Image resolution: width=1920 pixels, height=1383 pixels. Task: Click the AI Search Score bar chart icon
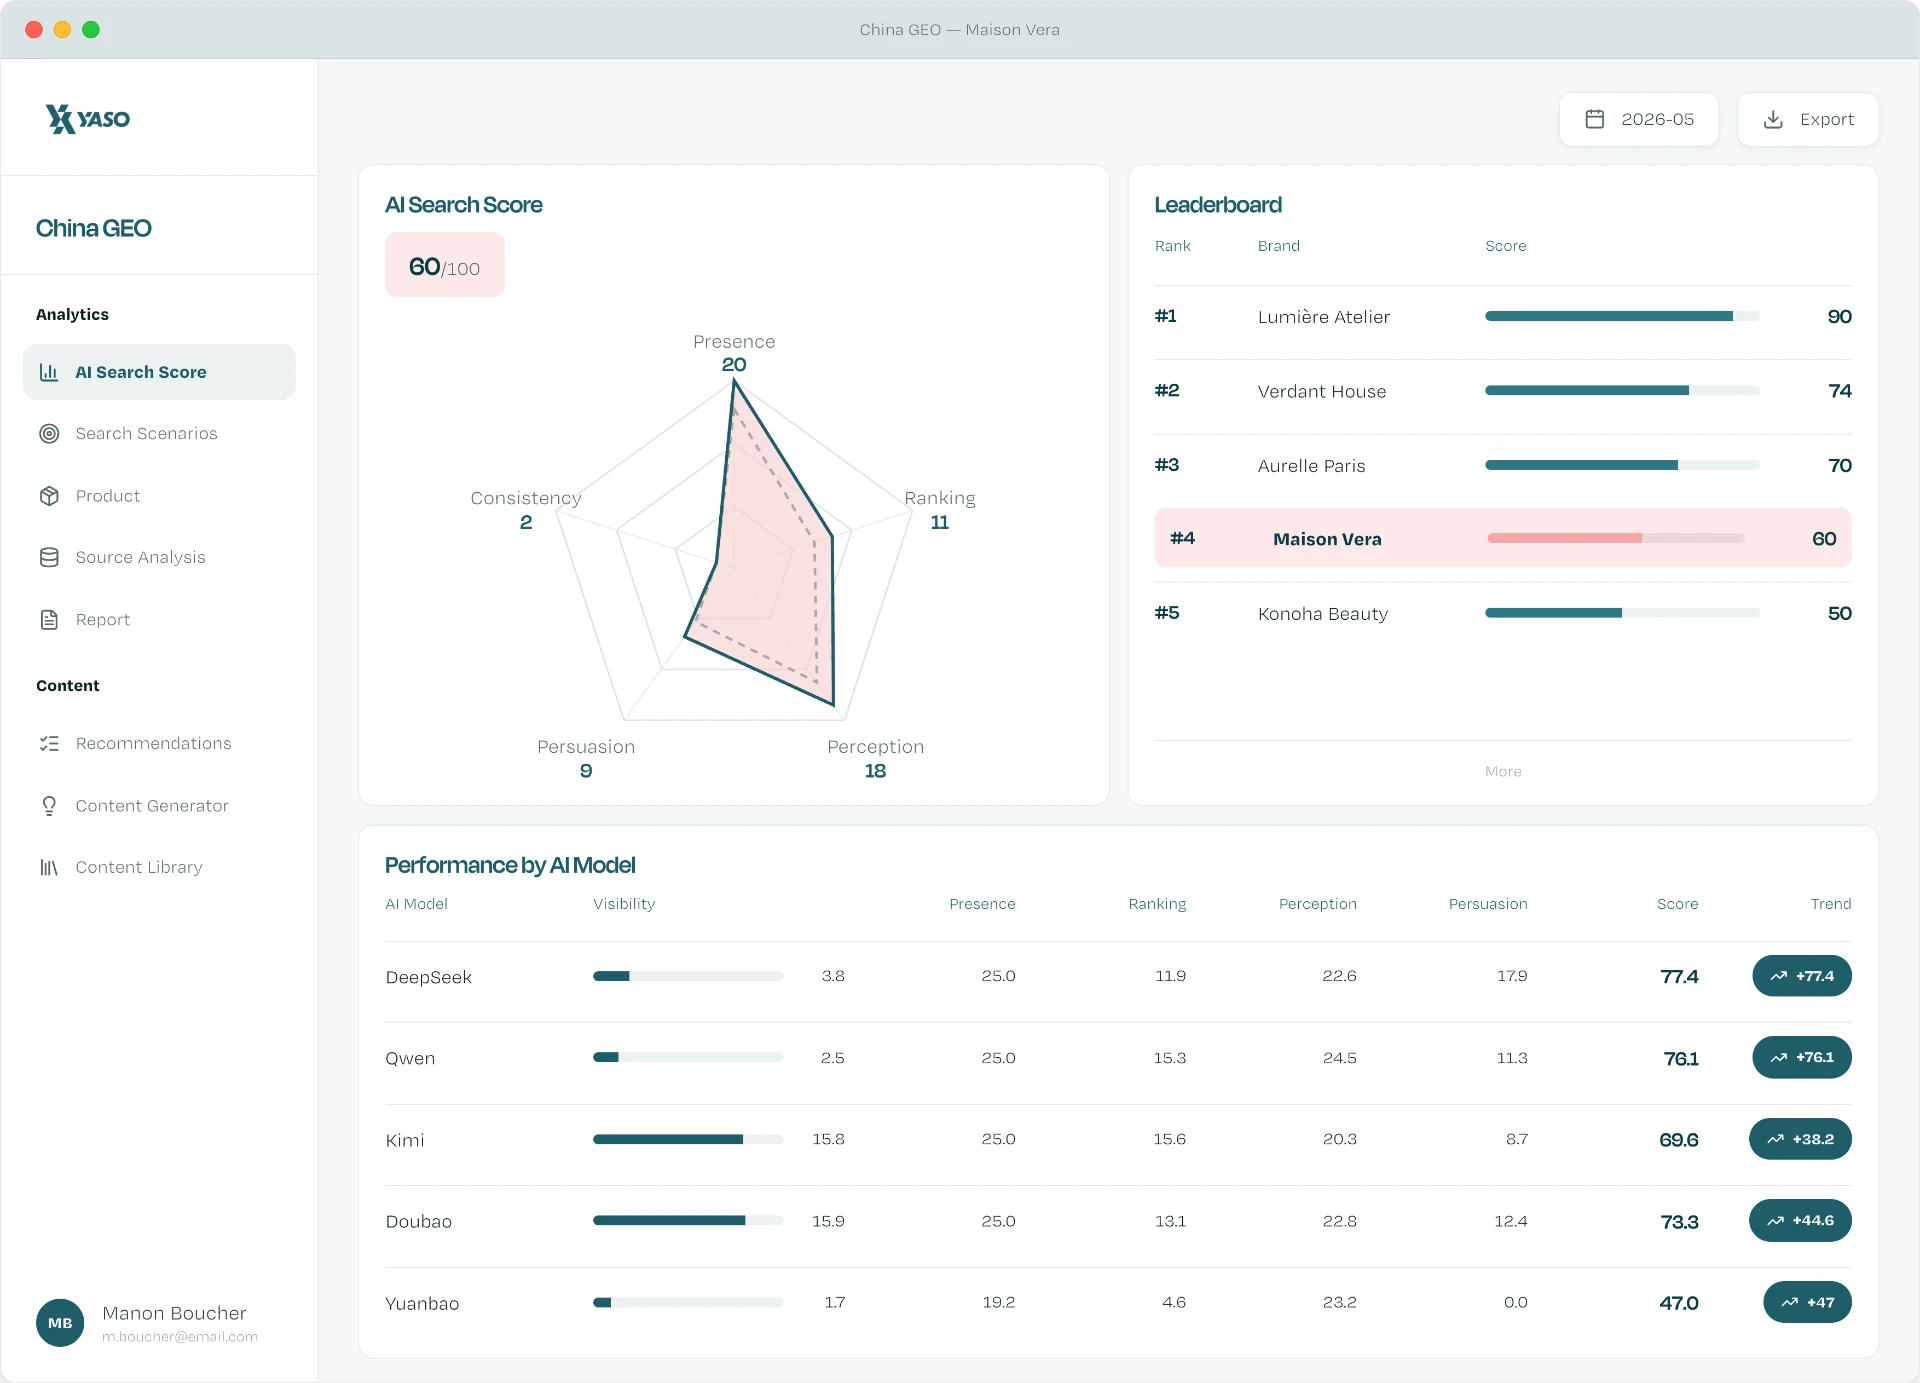(x=48, y=372)
